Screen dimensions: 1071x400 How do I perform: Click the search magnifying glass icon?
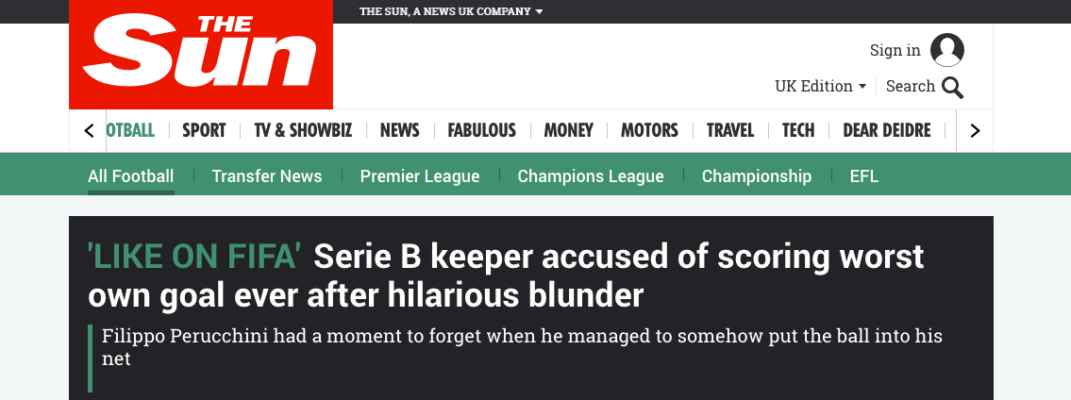tap(952, 87)
